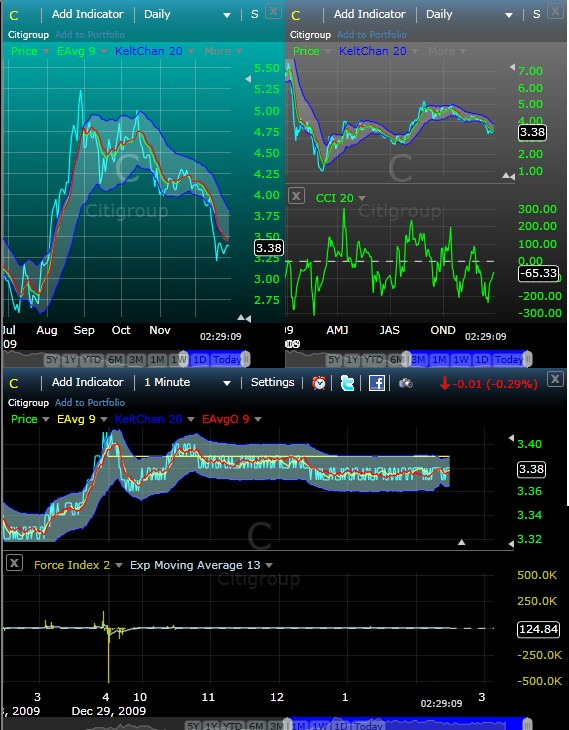
Task: Click the Citigroup name under the 1 Minute toolbar
Action: (x=28, y=403)
